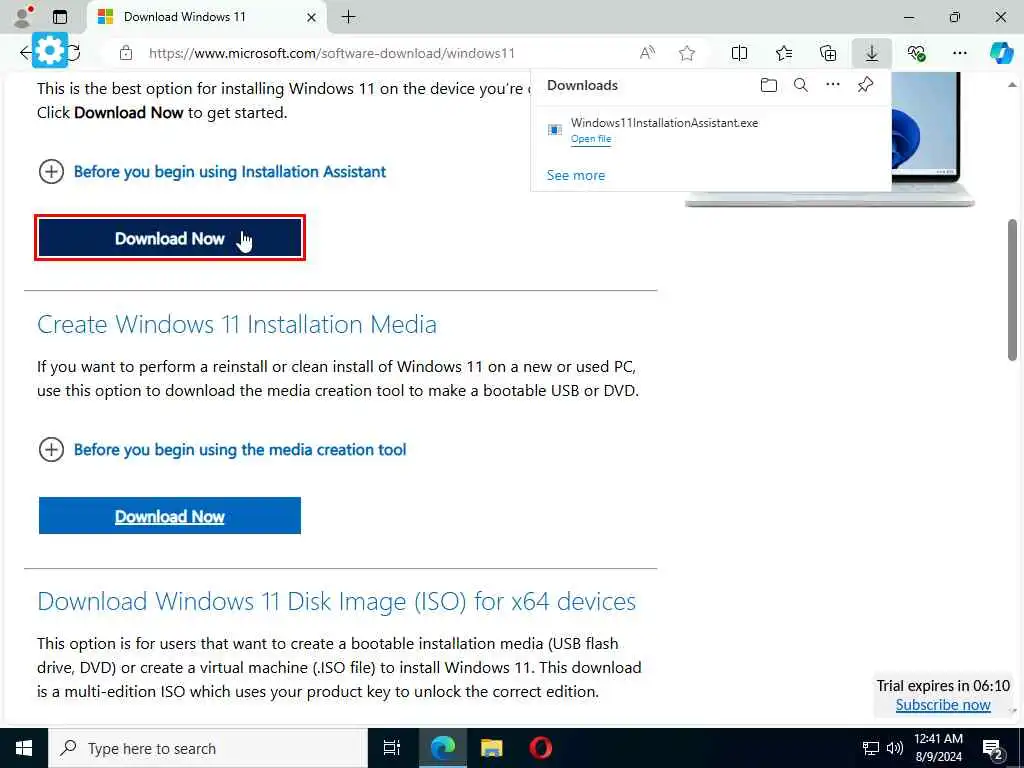Open Edge Settings and more menu
Image resolution: width=1024 pixels, height=768 pixels.
pyautogui.click(x=959, y=54)
